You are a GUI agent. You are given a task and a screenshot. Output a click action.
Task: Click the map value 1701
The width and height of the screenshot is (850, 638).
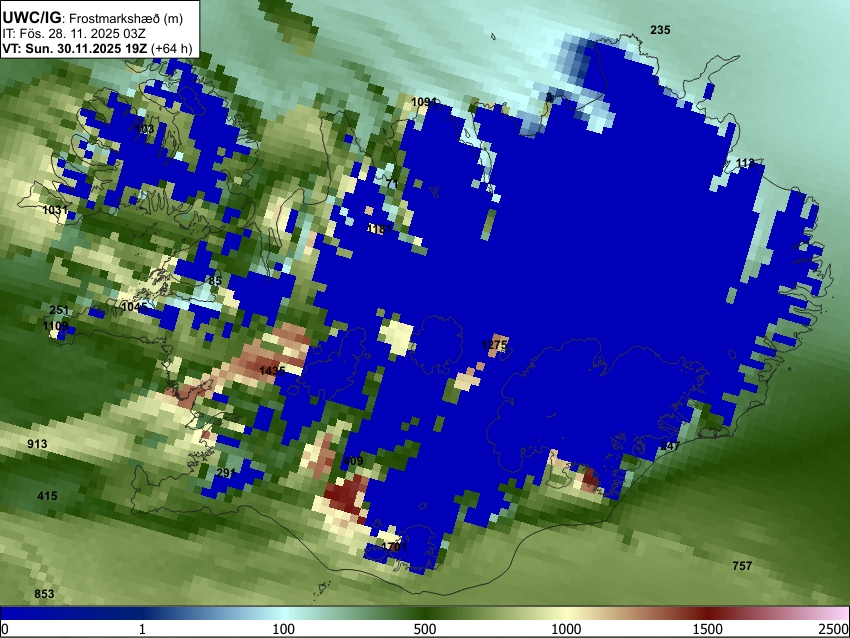point(394,546)
